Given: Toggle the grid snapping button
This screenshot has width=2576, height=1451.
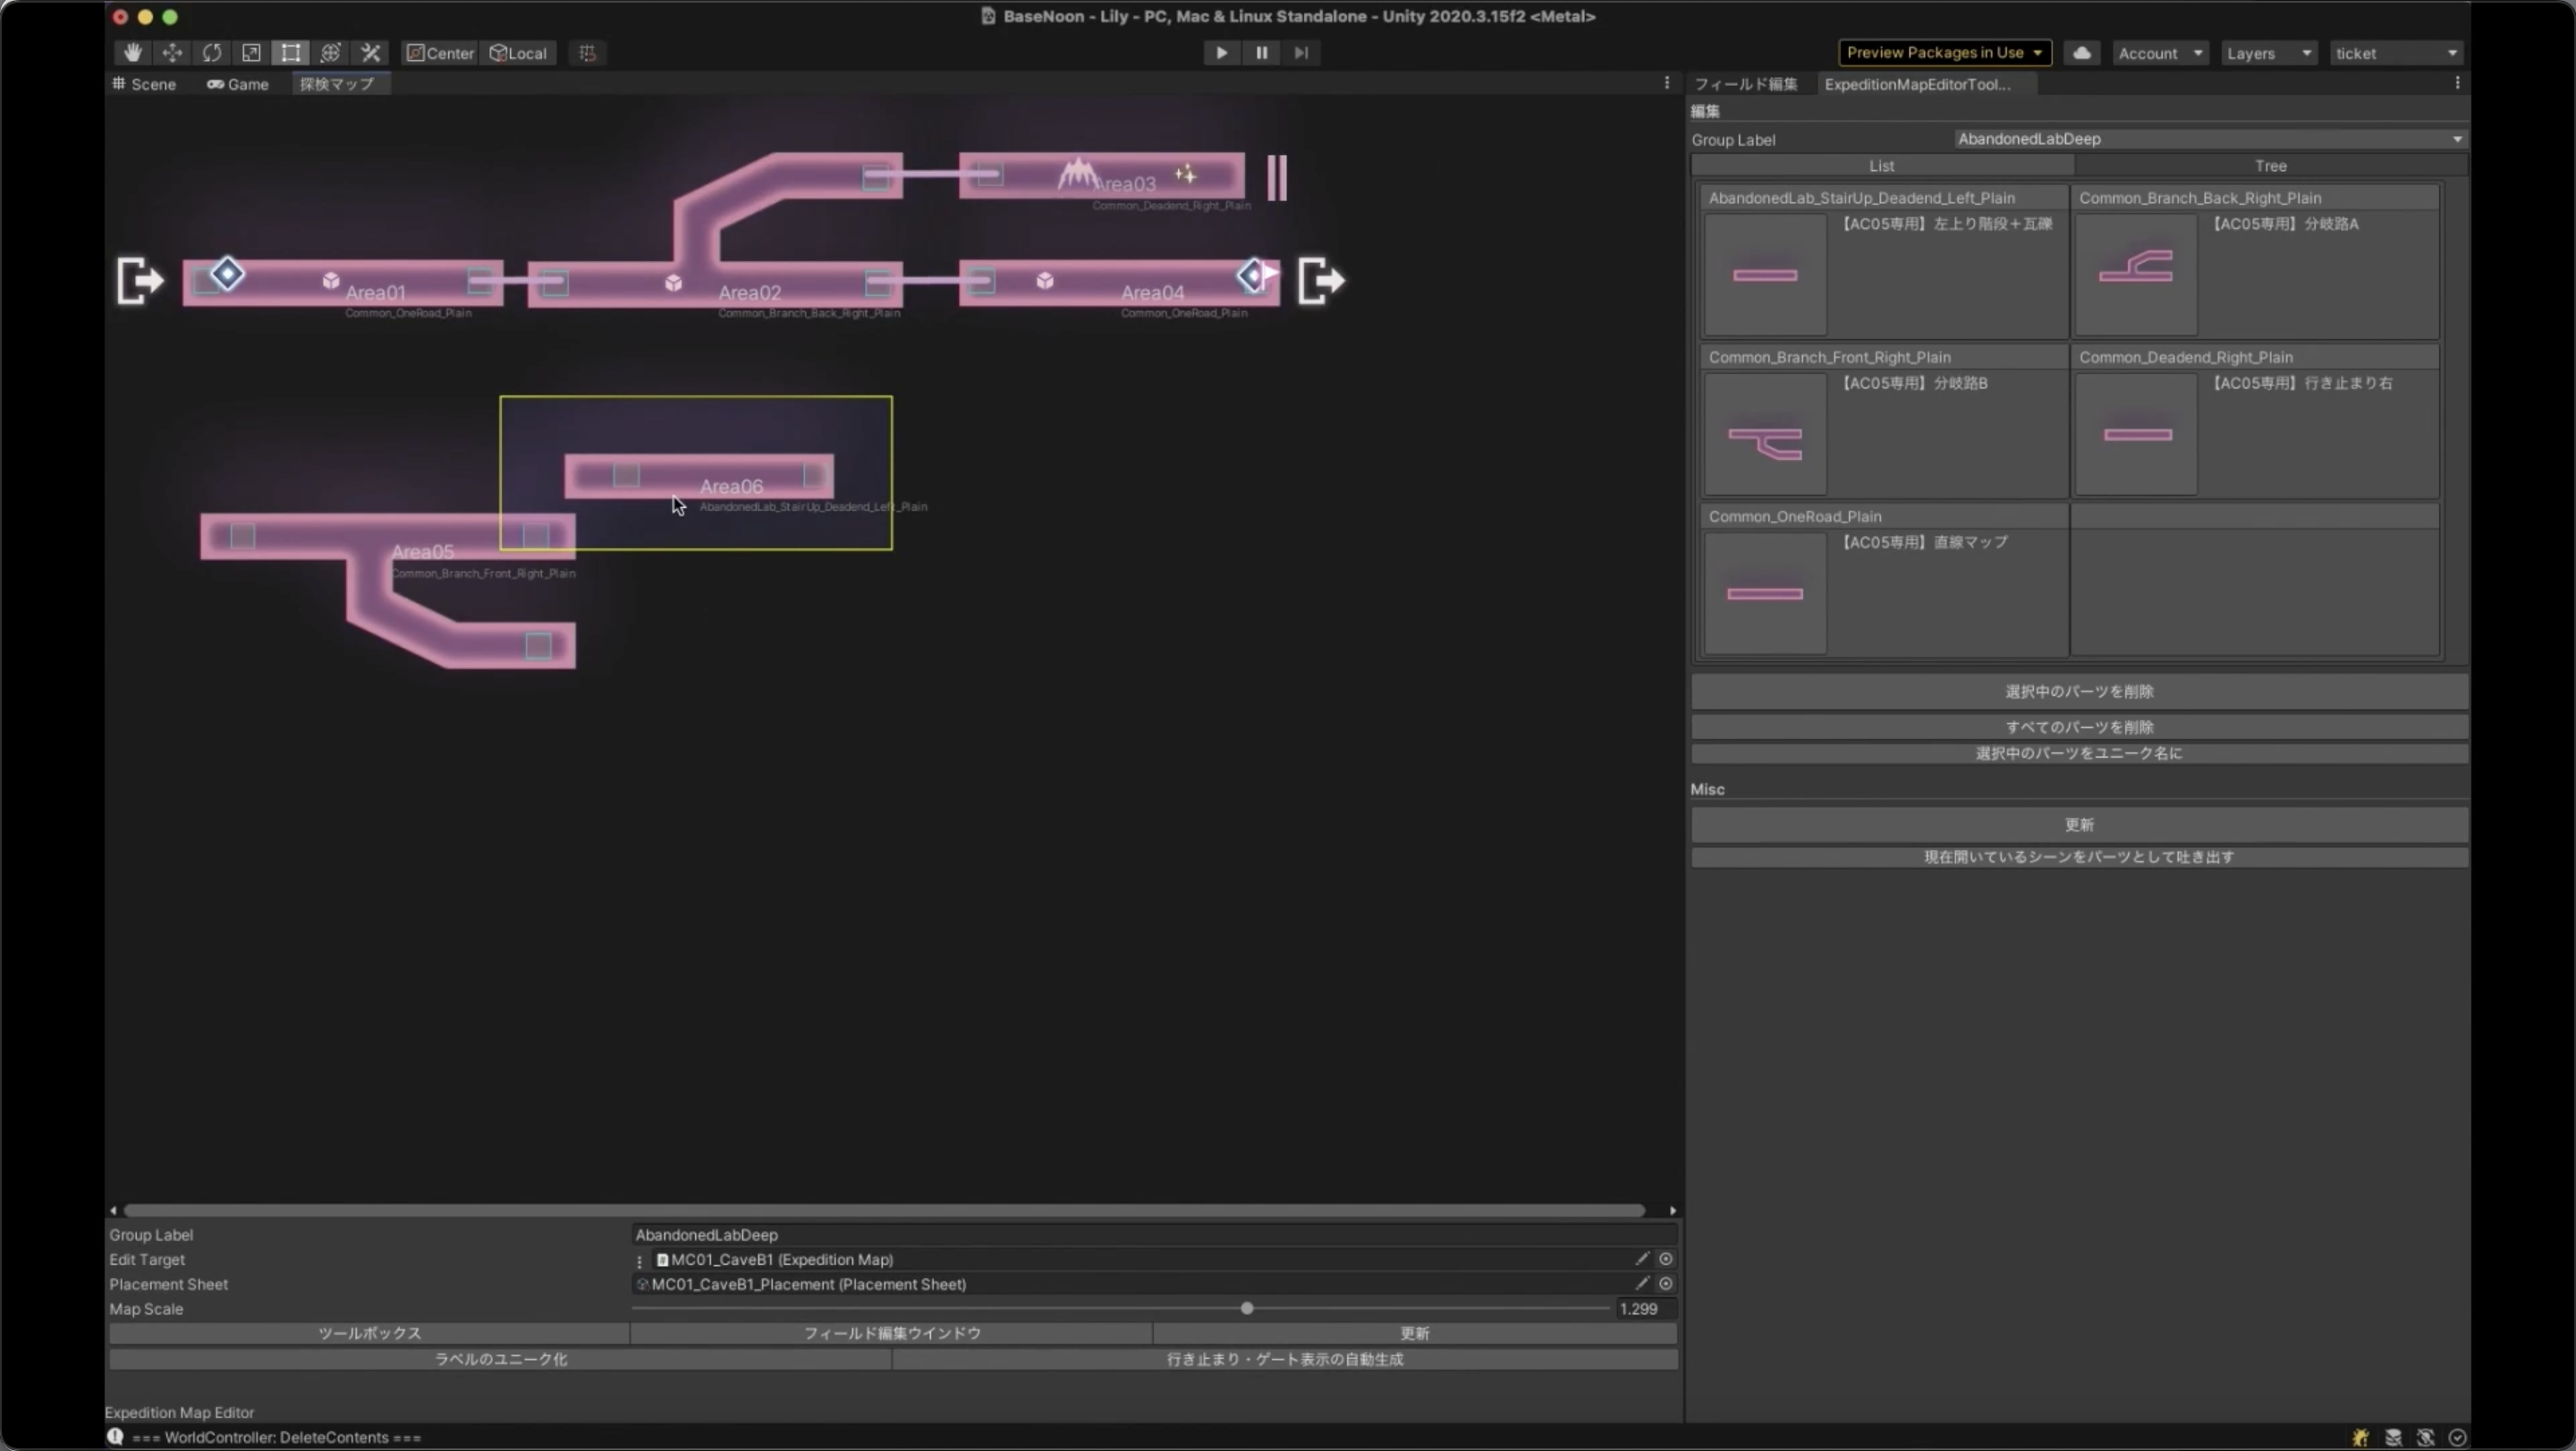Looking at the screenshot, I should [587, 53].
